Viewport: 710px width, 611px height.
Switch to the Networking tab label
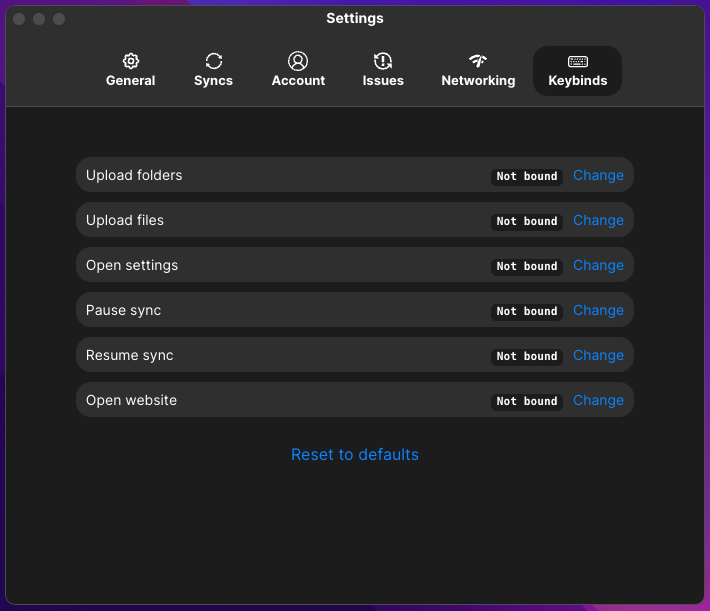(x=478, y=81)
